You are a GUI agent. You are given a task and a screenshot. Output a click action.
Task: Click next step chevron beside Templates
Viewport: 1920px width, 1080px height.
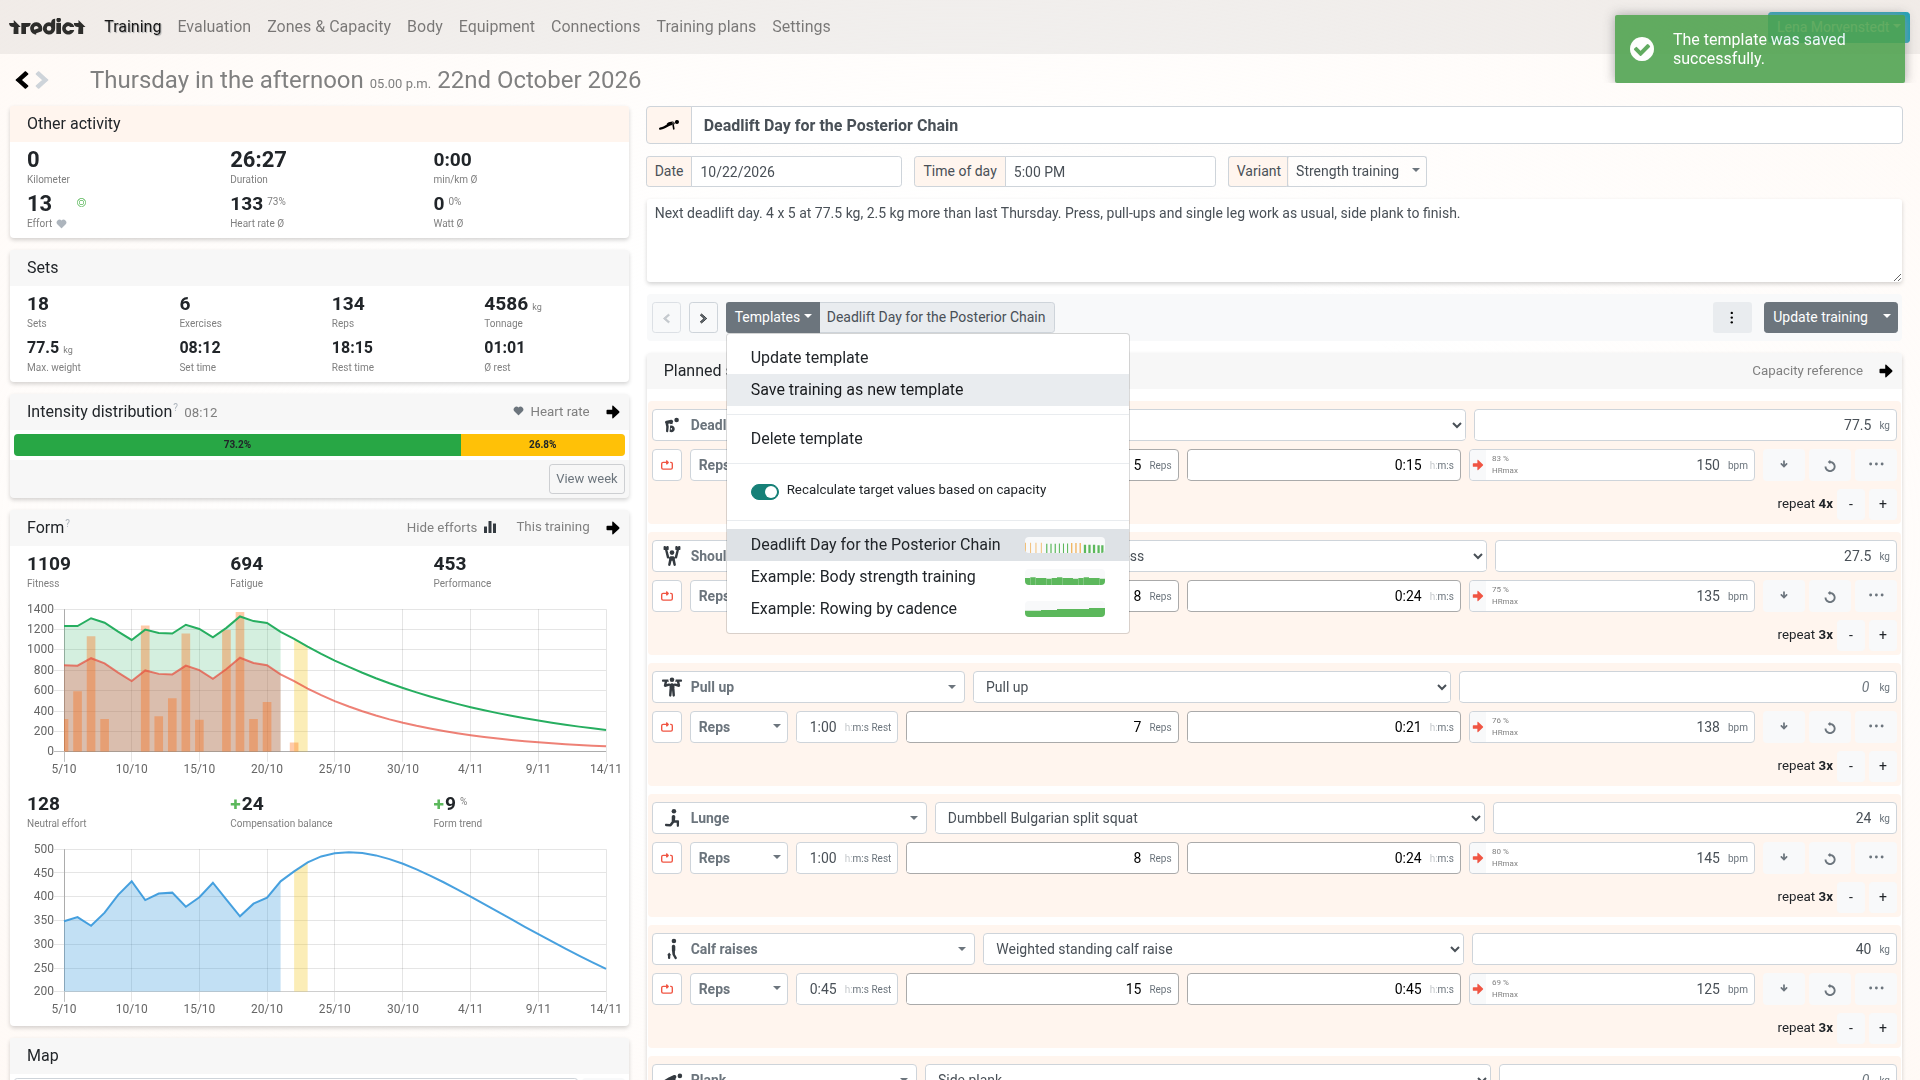point(703,318)
